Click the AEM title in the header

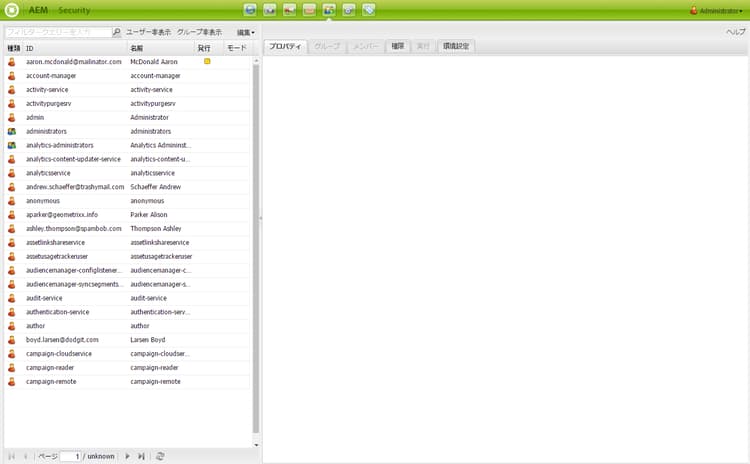coord(38,10)
